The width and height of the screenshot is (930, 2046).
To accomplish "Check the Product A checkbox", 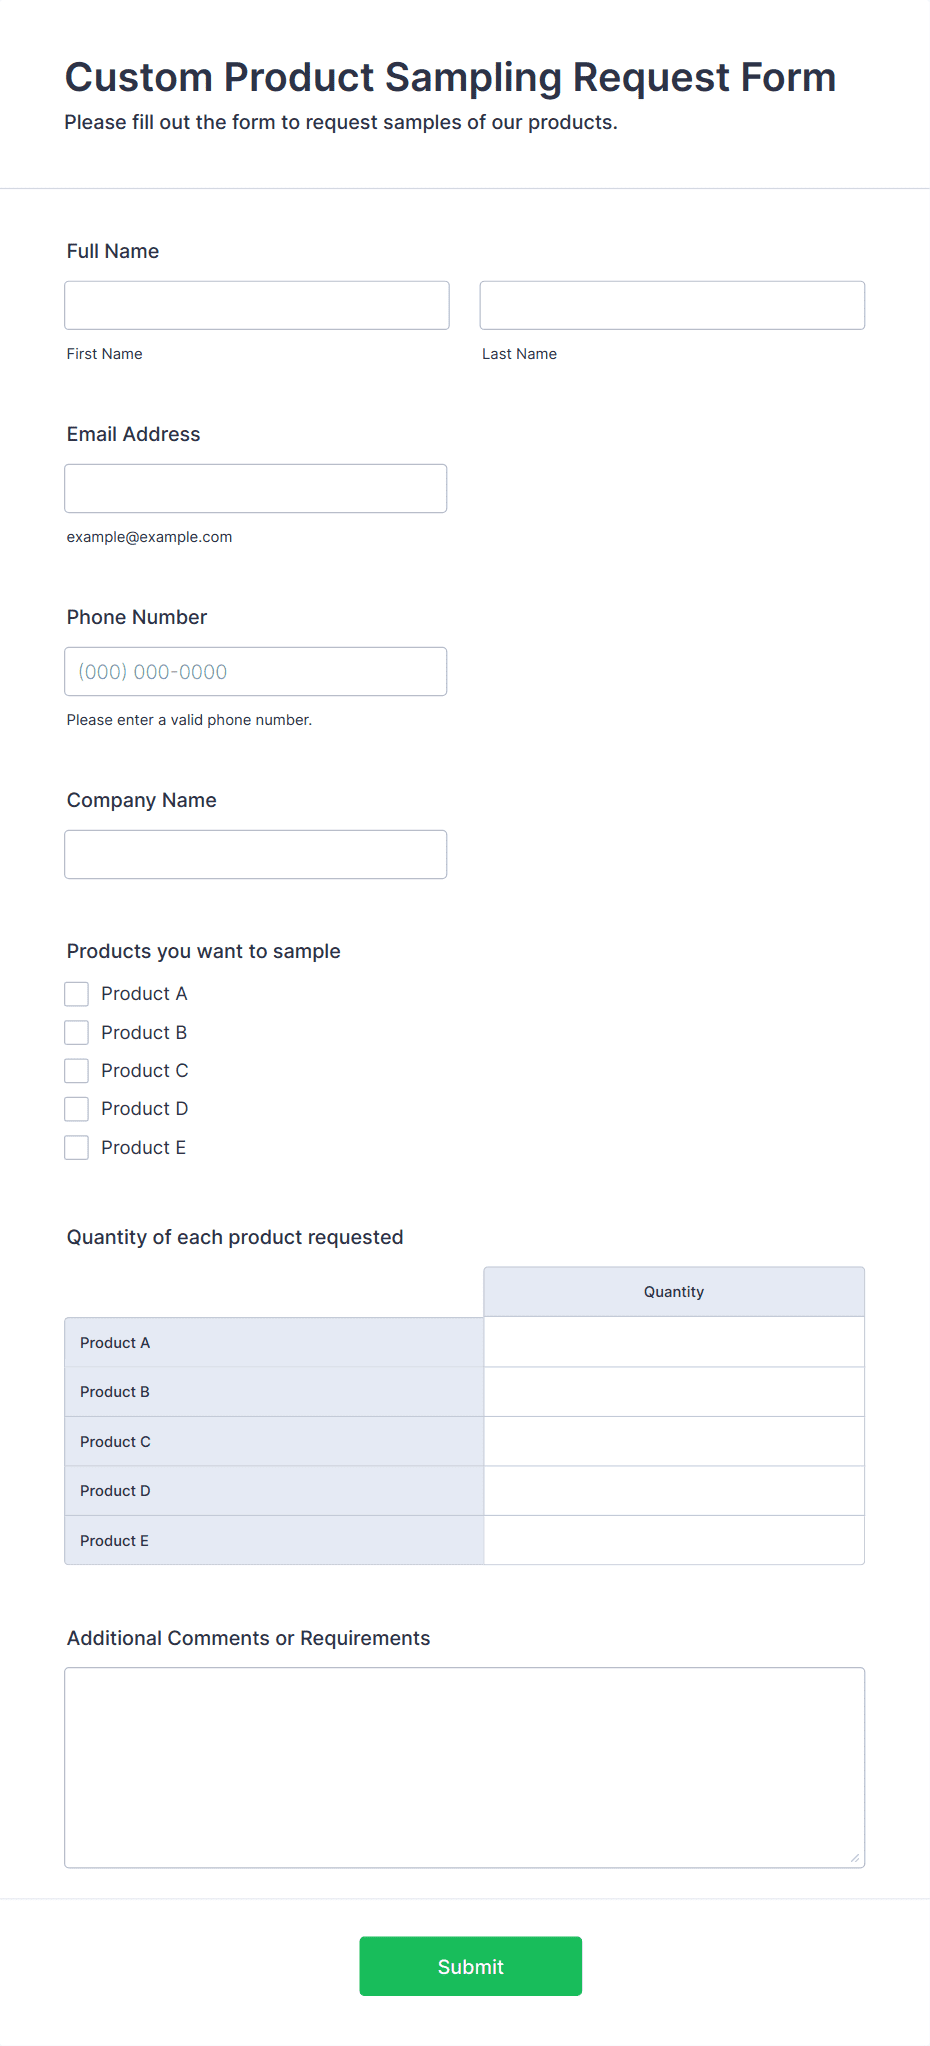I will click(x=77, y=994).
